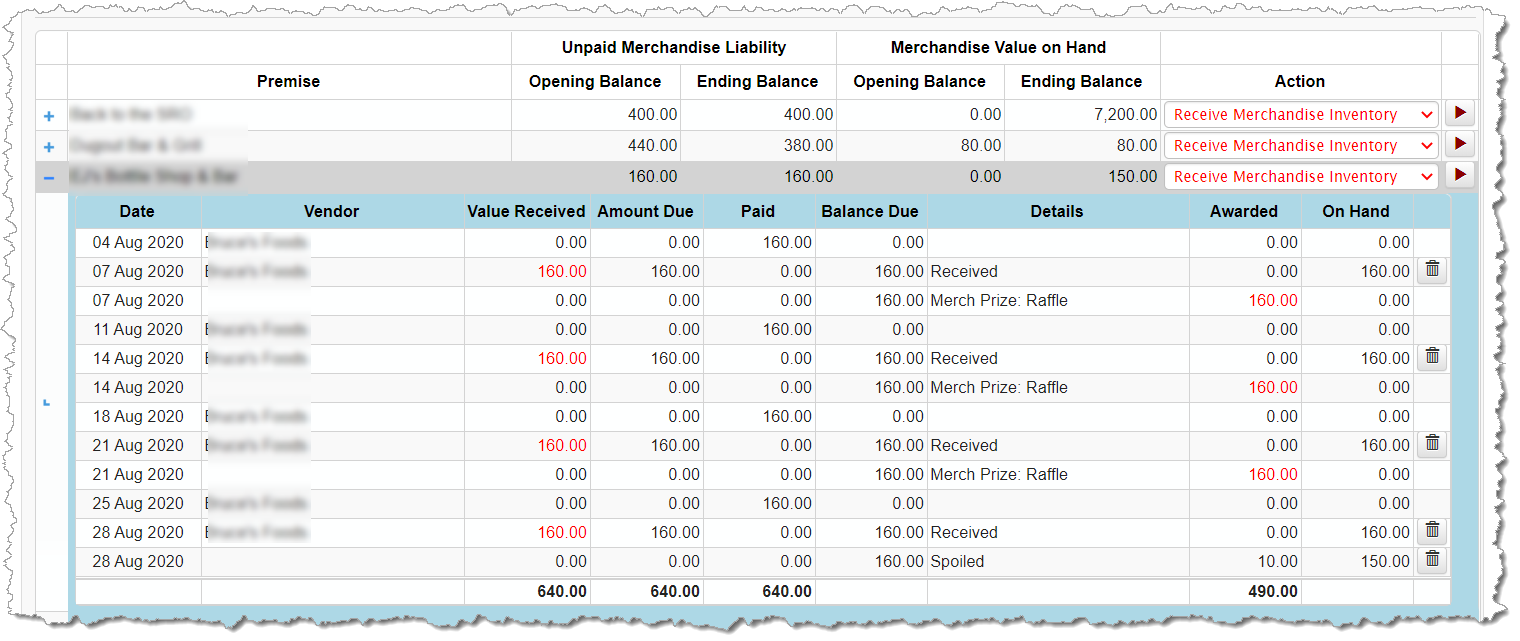Click the Premise column header
The height and width of the screenshot is (641, 1520).
click(289, 82)
